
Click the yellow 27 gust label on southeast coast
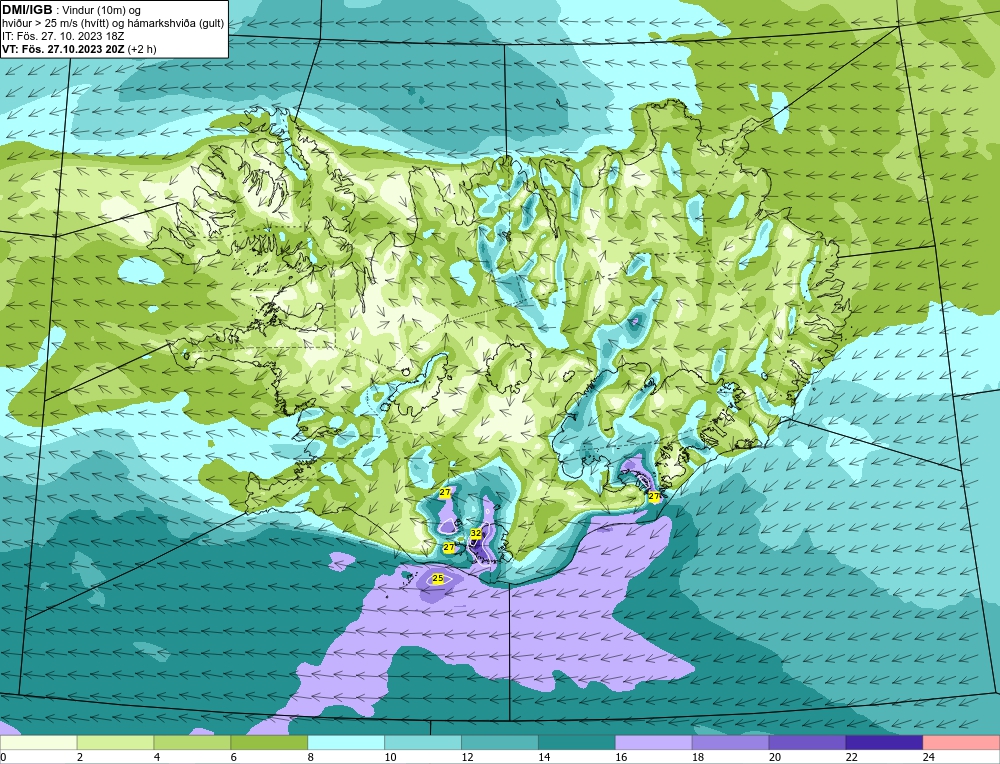pyautogui.click(x=654, y=496)
